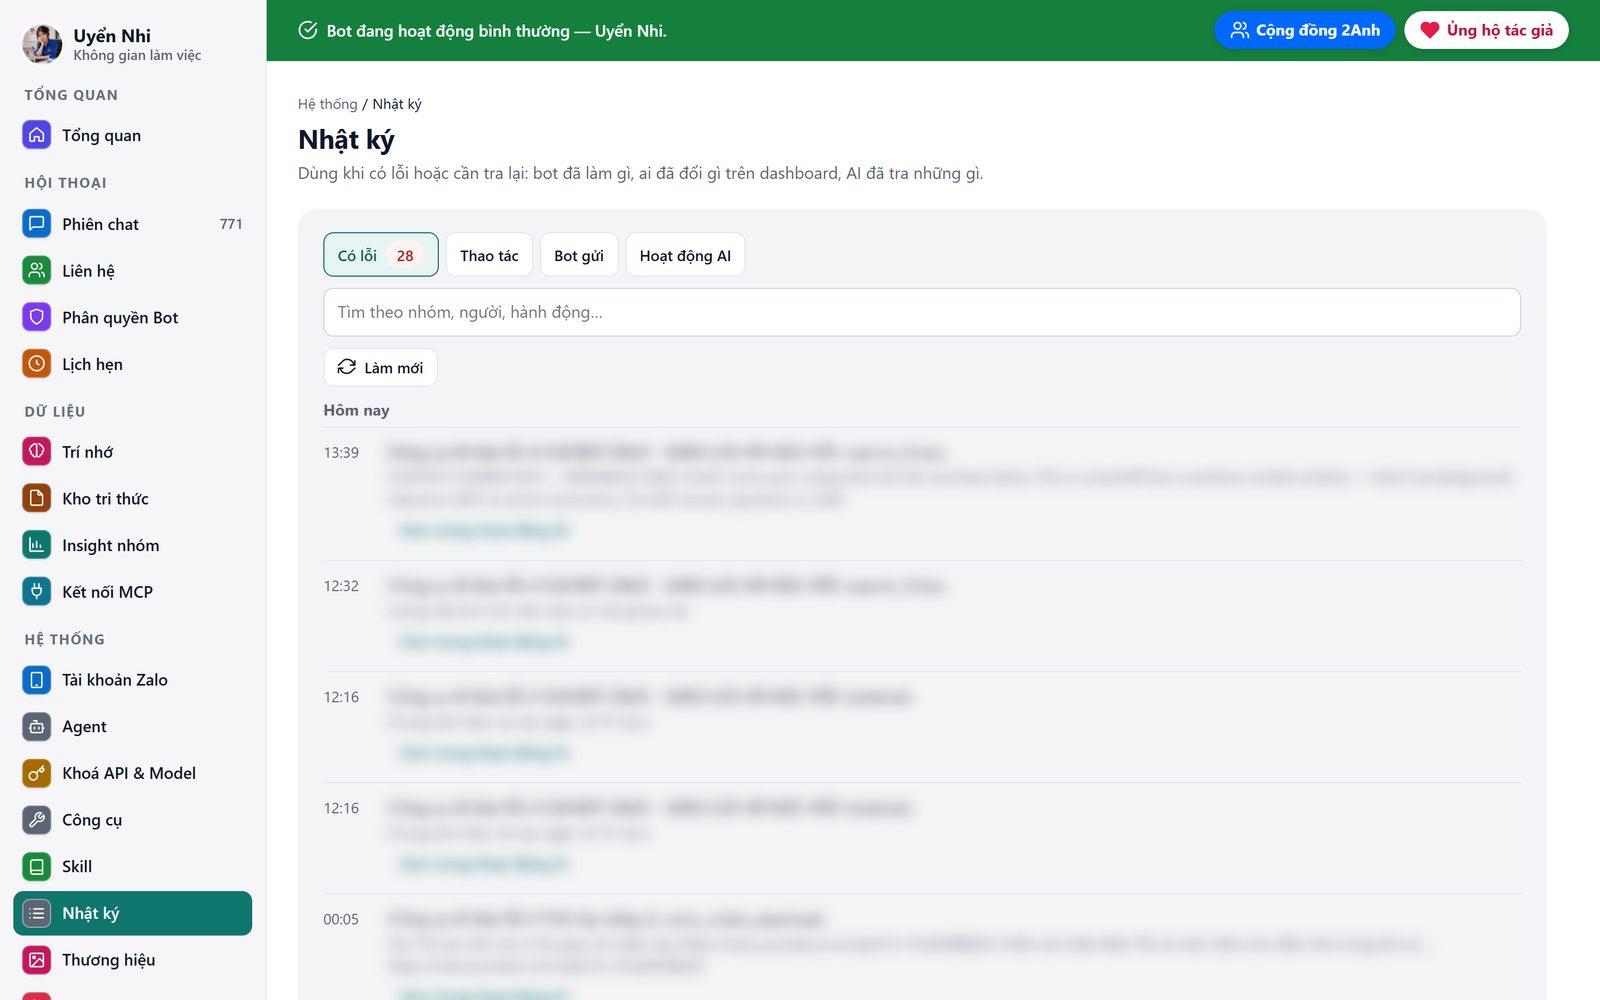Select the Có lỗi tab
The height and width of the screenshot is (1000, 1600).
coord(381,255)
